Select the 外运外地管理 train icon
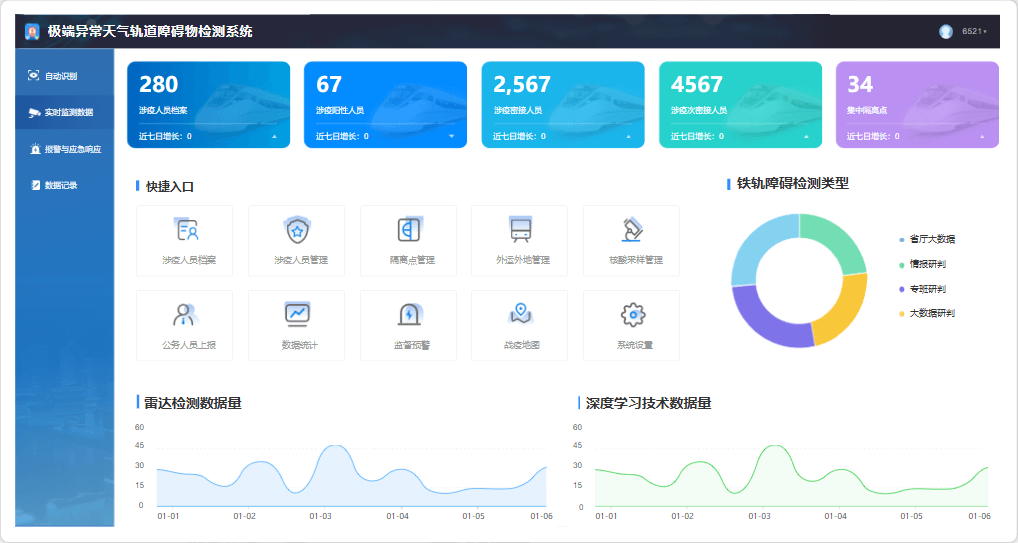This screenshot has width=1018, height=543. tap(520, 230)
